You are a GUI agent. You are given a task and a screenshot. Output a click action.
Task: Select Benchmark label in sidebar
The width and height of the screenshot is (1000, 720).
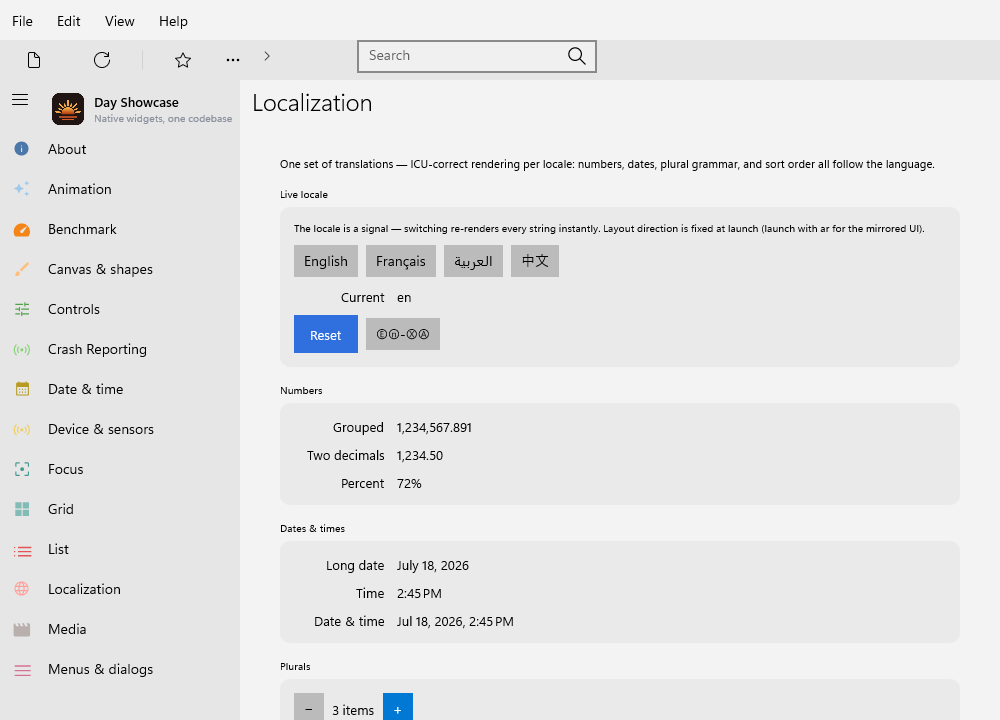point(82,230)
